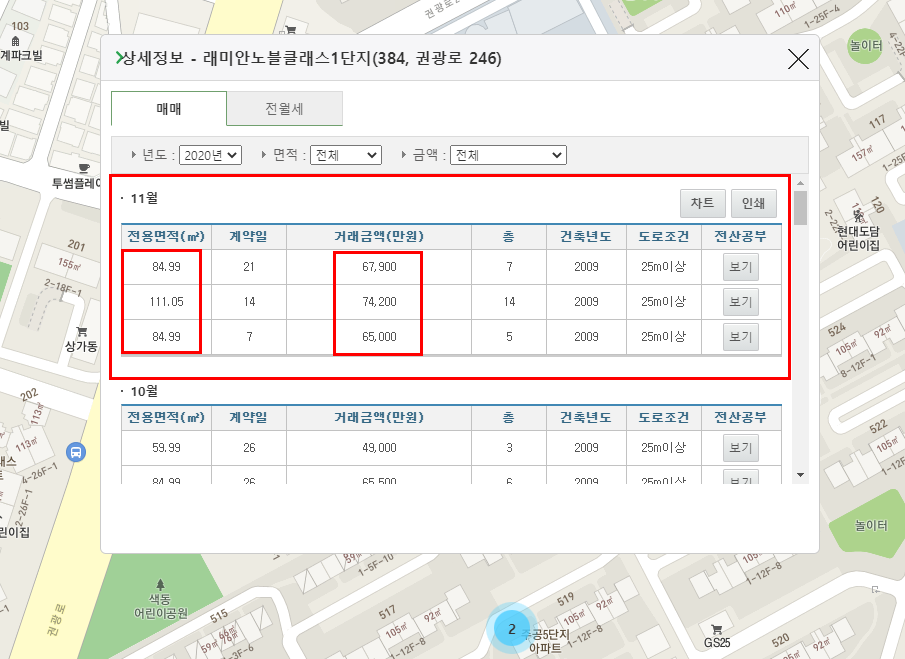905x659 pixels.
Task: Click 보기 for the 74,200 transaction
Action: click(741, 302)
